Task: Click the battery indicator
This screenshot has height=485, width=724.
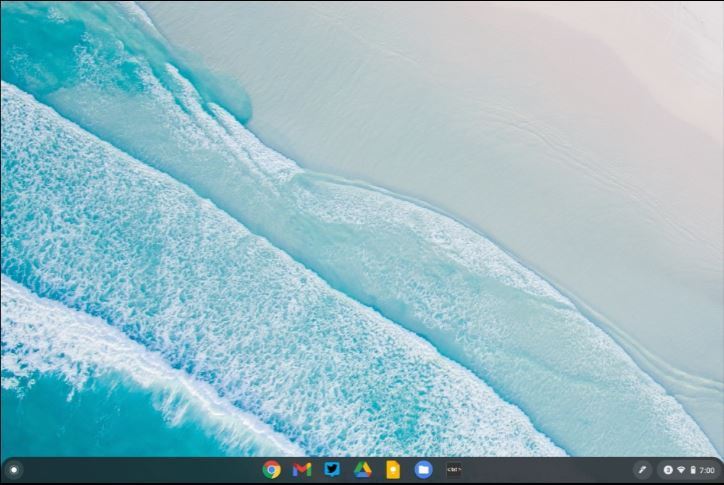Action: 692,469
